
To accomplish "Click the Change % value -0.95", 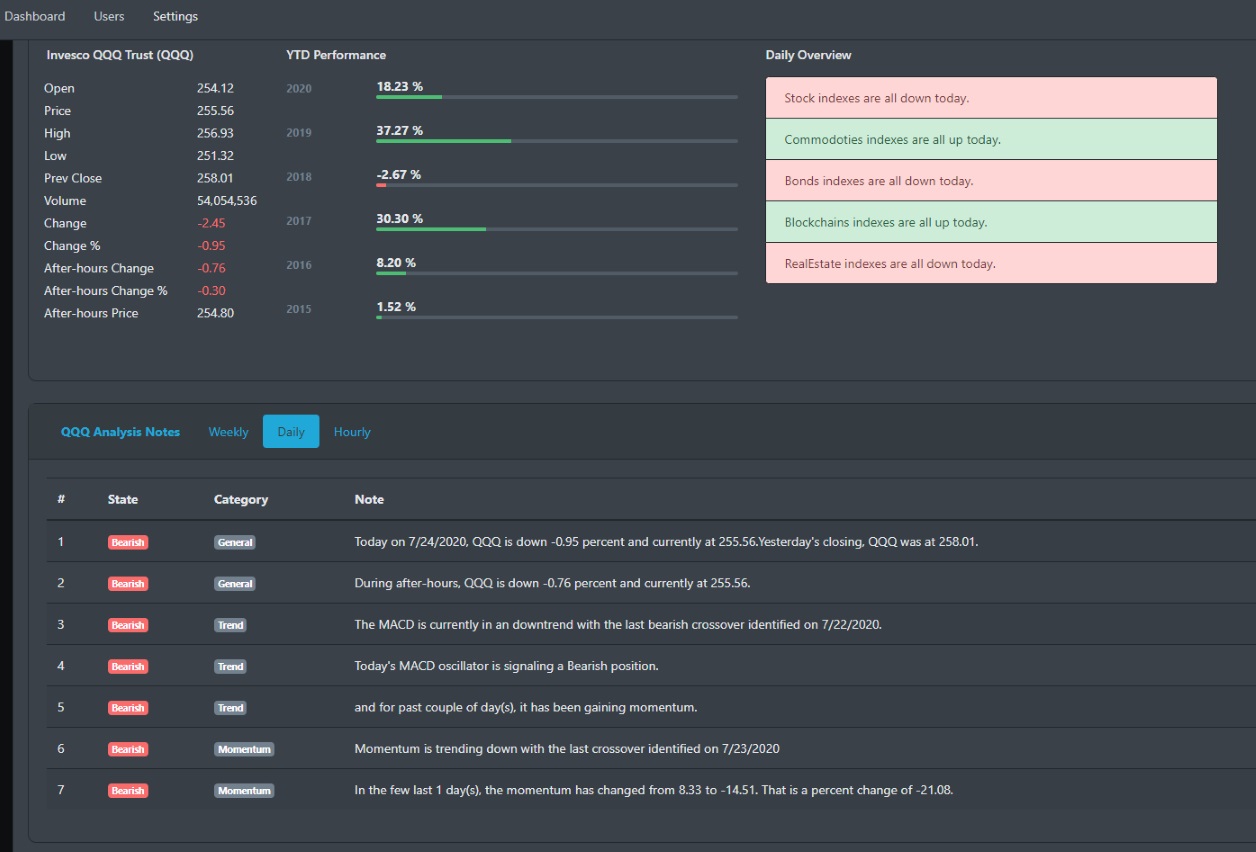I will (211, 246).
